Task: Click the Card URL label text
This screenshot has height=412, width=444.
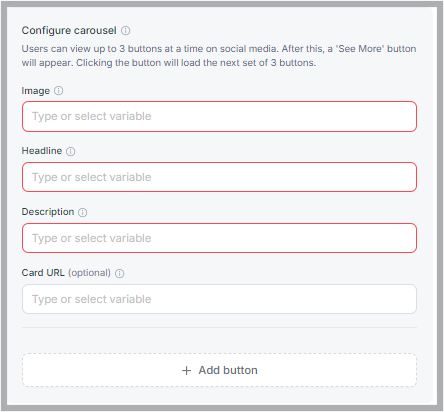Action: pyautogui.click(x=43, y=273)
